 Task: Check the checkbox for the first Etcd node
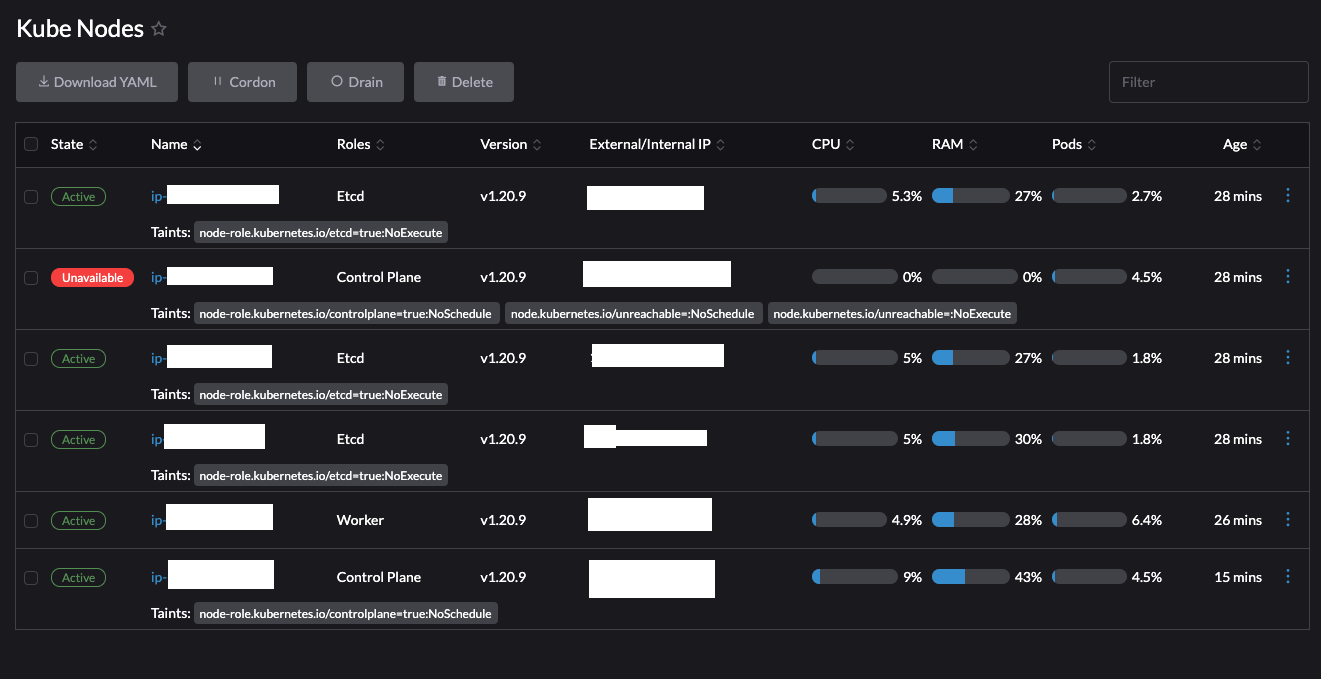pyautogui.click(x=31, y=196)
